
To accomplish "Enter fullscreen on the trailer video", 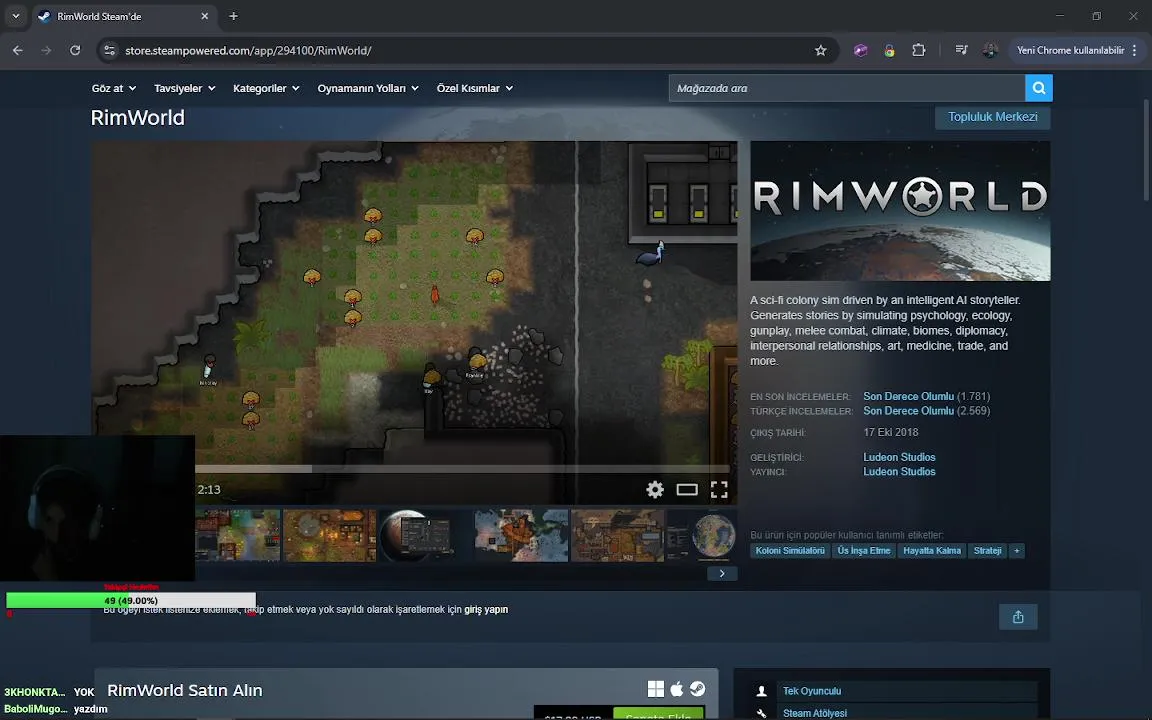I will (719, 489).
